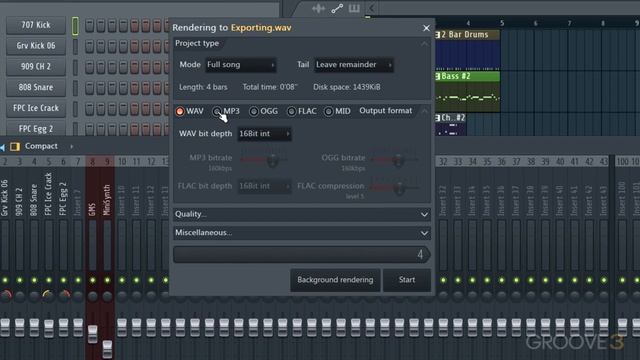Image resolution: width=640 pixels, height=360 pixels.
Task: Open the WAV bit depth dropdown
Action: 264,133
